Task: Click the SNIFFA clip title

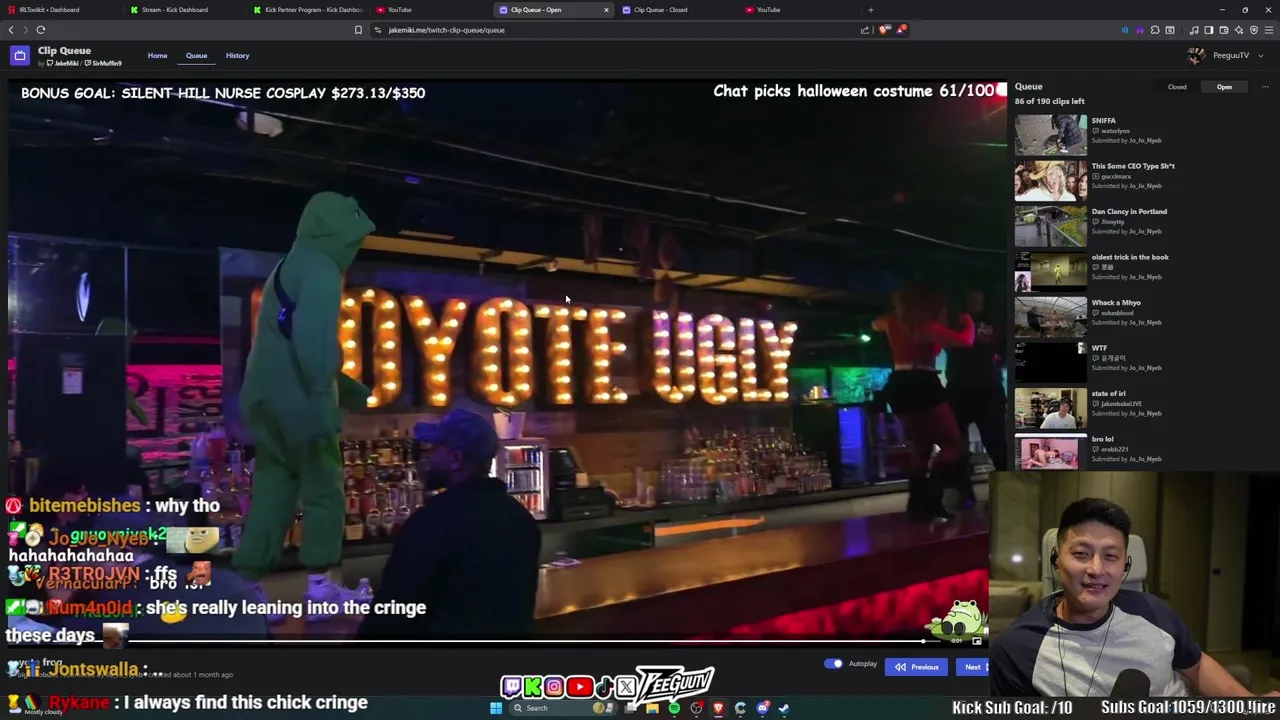Action: [x=1103, y=121]
